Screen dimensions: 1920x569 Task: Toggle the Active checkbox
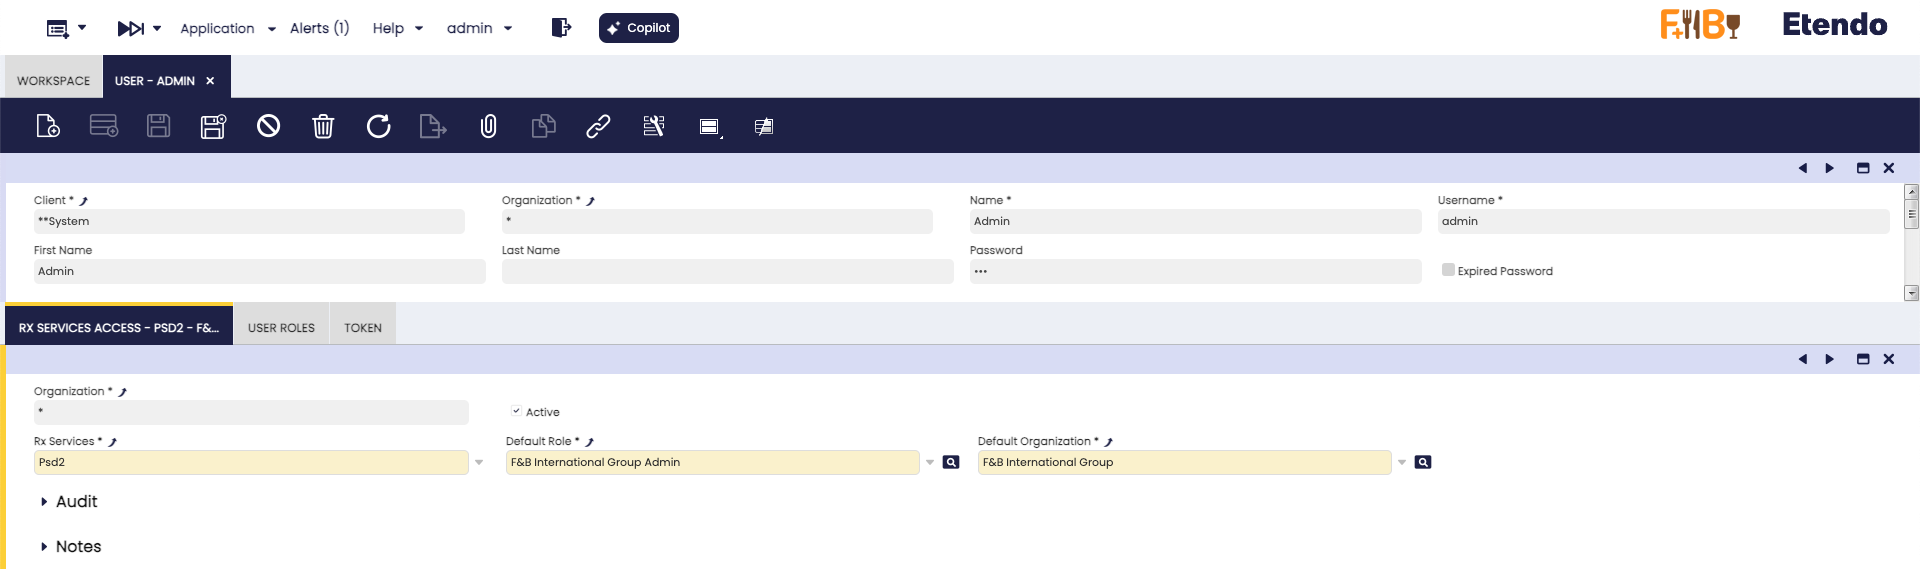click(516, 411)
